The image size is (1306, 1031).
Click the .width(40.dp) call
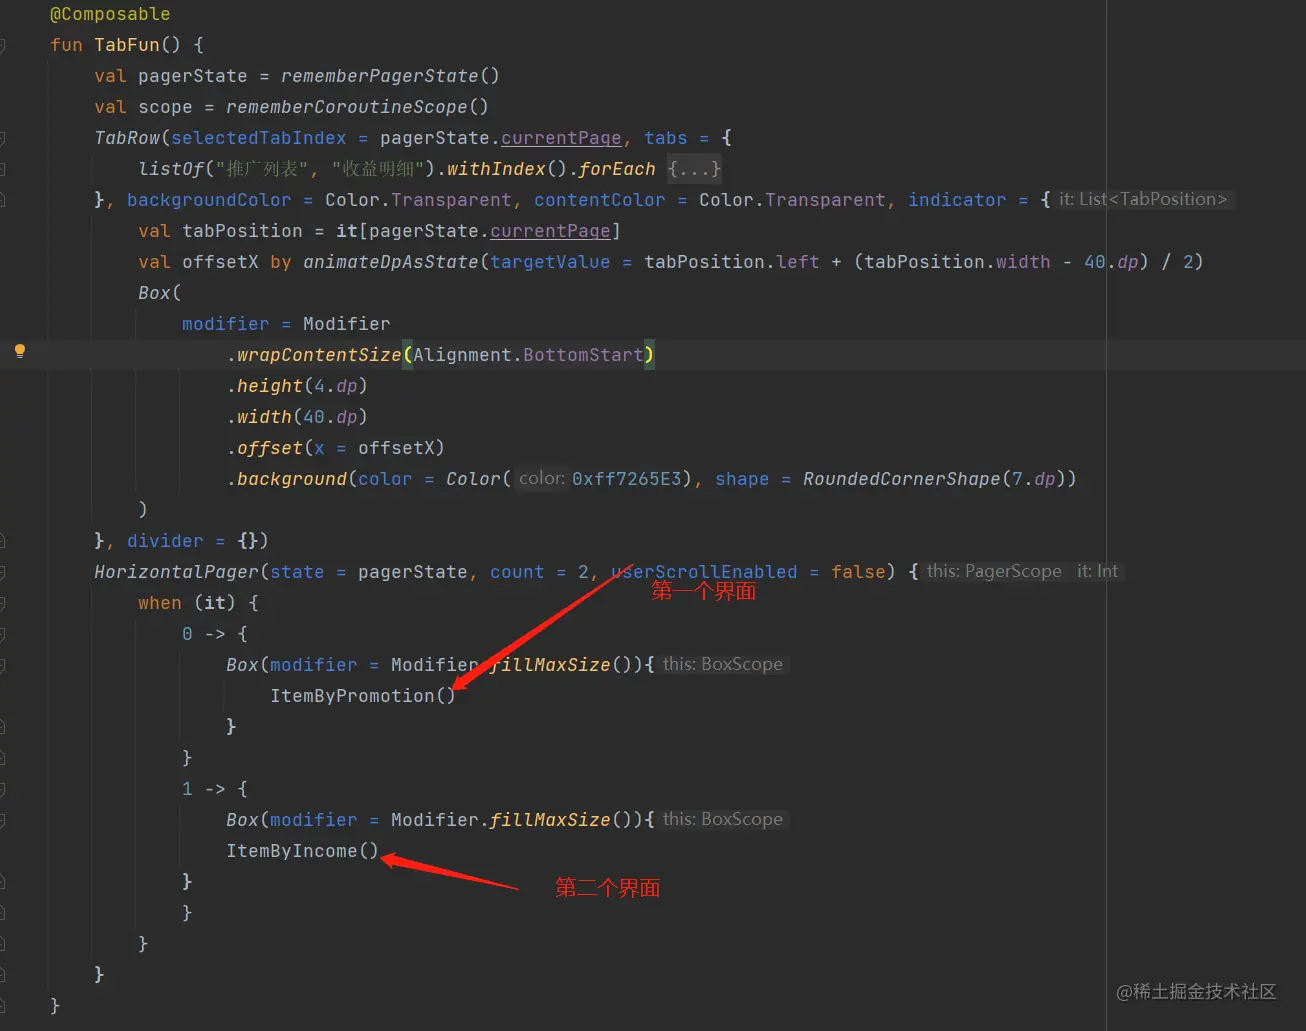[x=297, y=417]
